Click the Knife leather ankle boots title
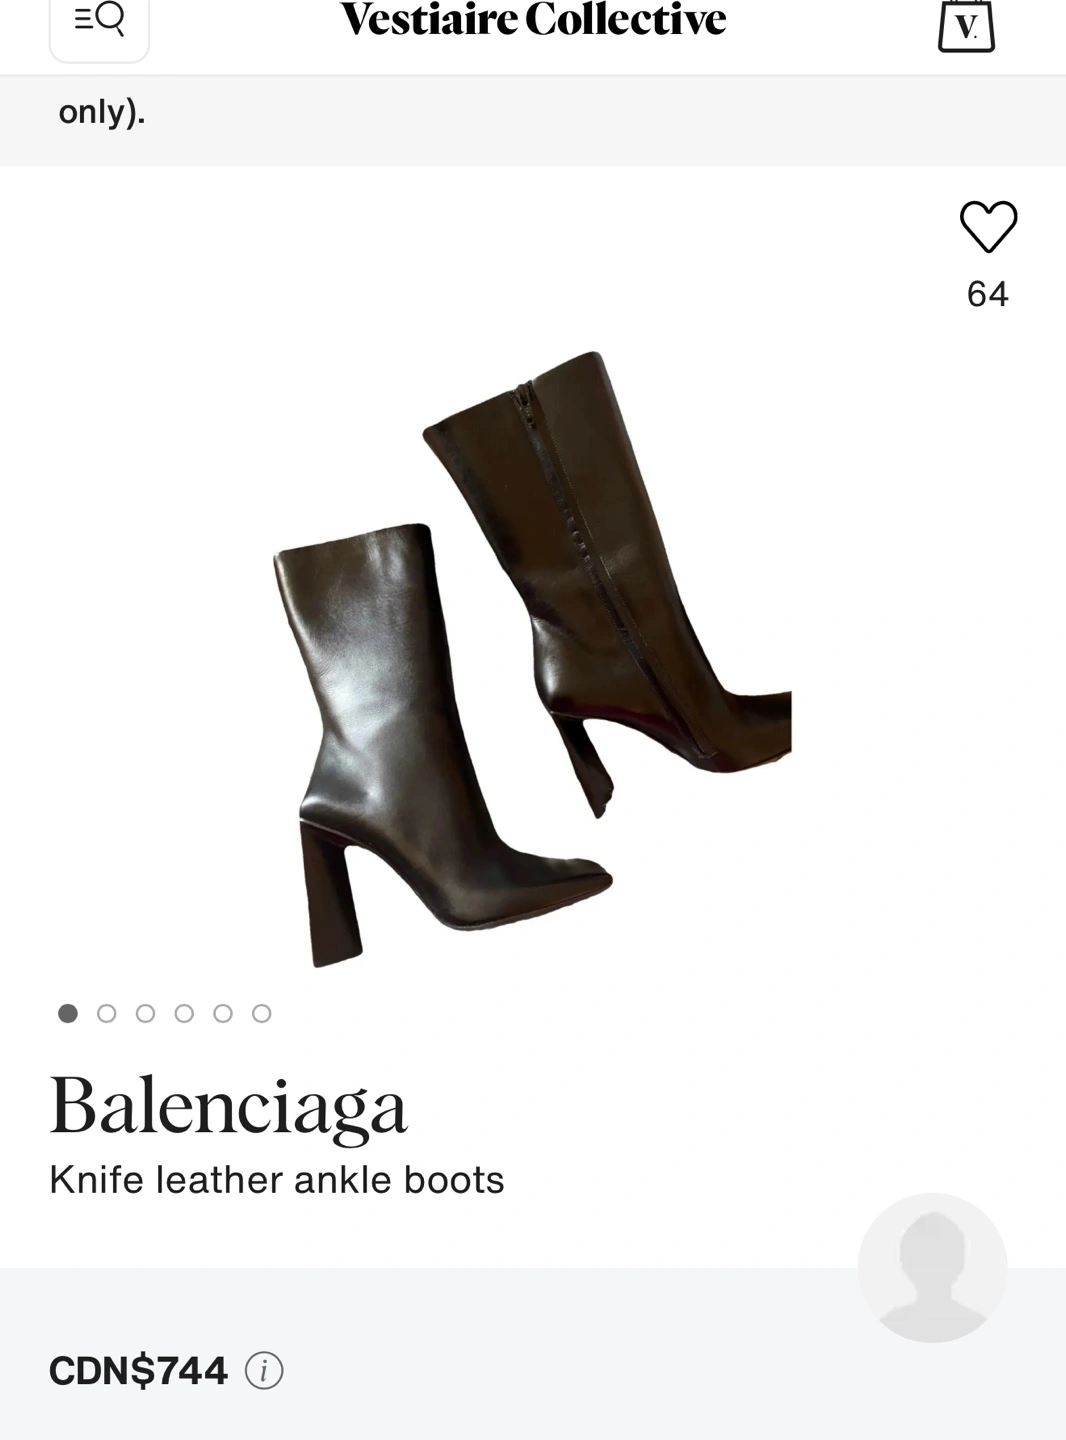This screenshot has width=1066, height=1440. (x=277, y=1180)
